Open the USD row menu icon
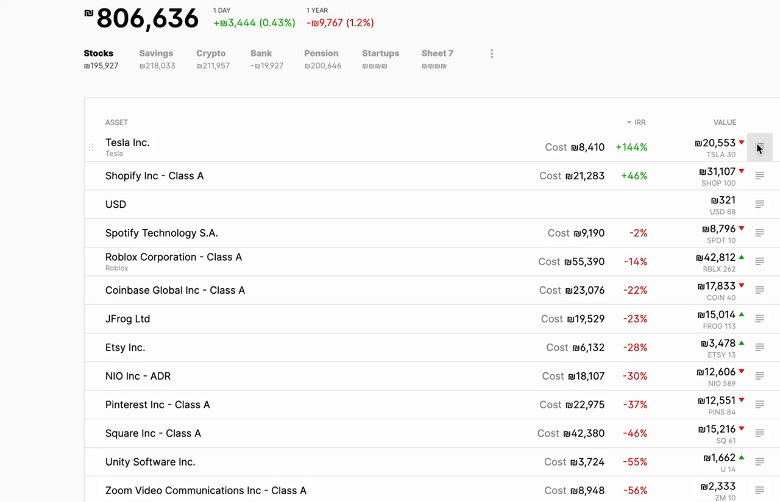This screenshot has width=780, height=502. pyautogui.click(x=760, y=204)
